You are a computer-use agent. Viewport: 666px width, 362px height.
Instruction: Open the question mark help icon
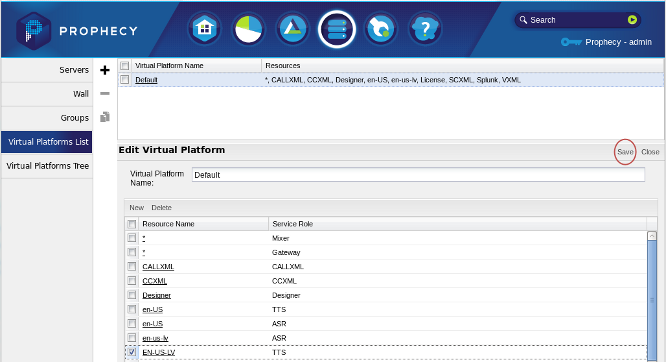point(425,29)
